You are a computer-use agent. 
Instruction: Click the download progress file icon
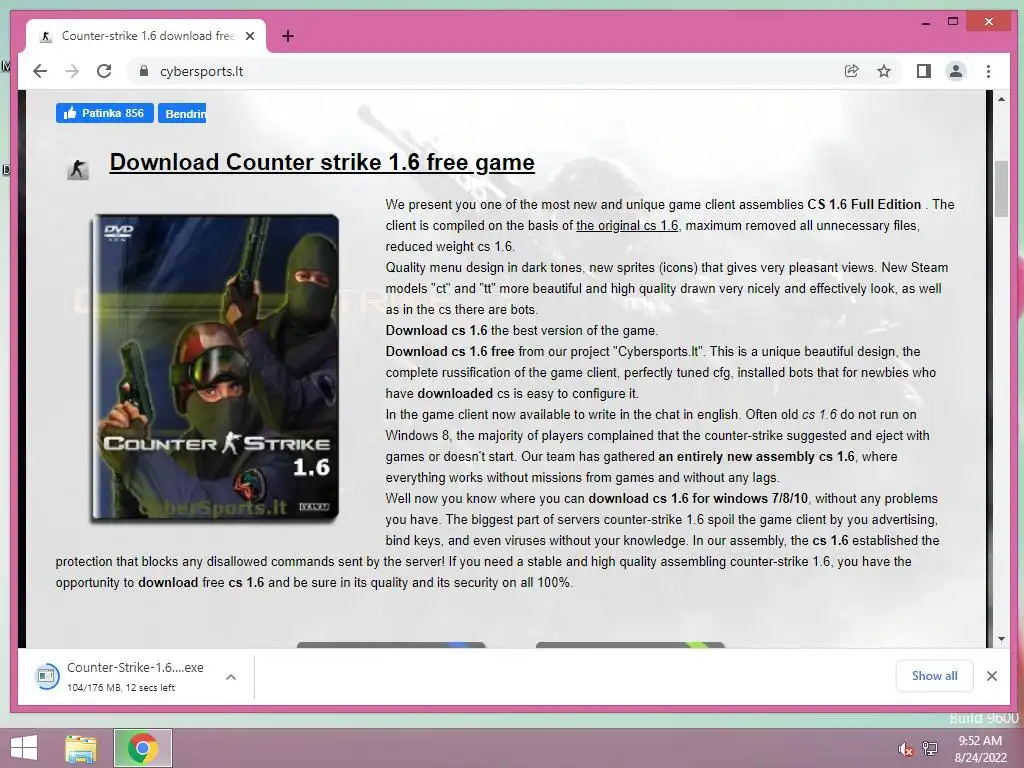coord(46,676)
